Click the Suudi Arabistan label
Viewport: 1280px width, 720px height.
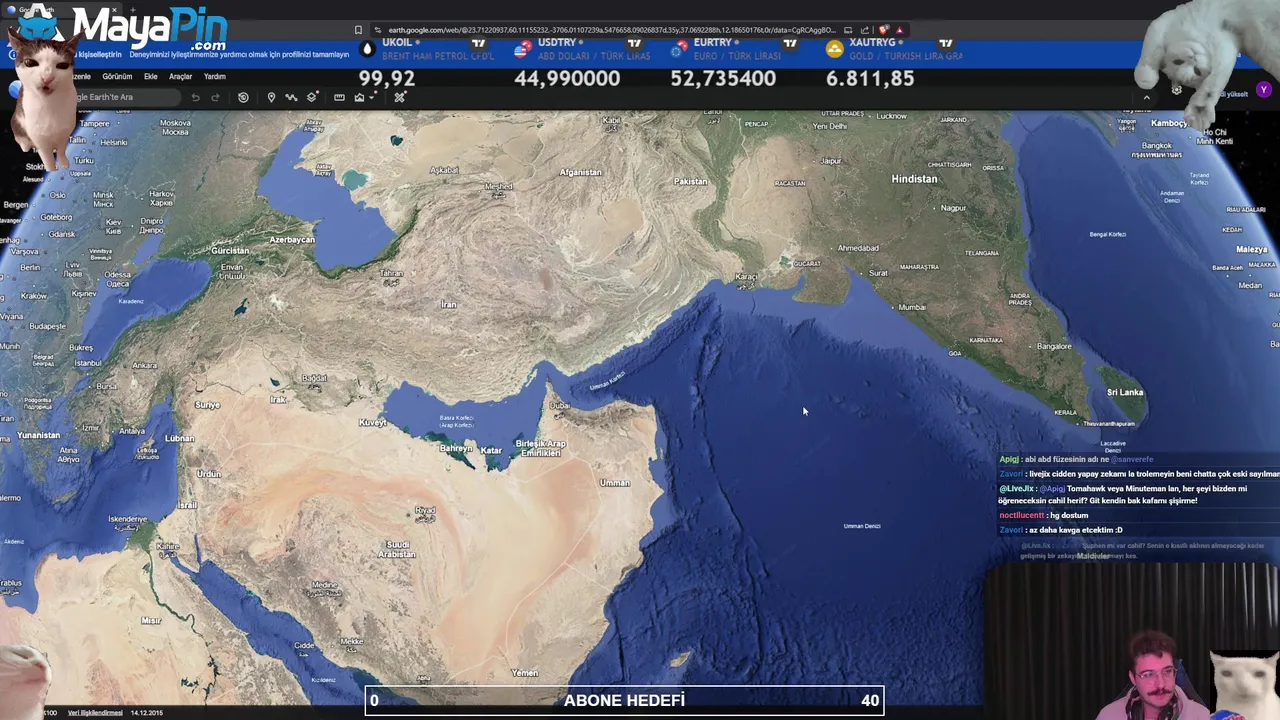tap(397, 549)
